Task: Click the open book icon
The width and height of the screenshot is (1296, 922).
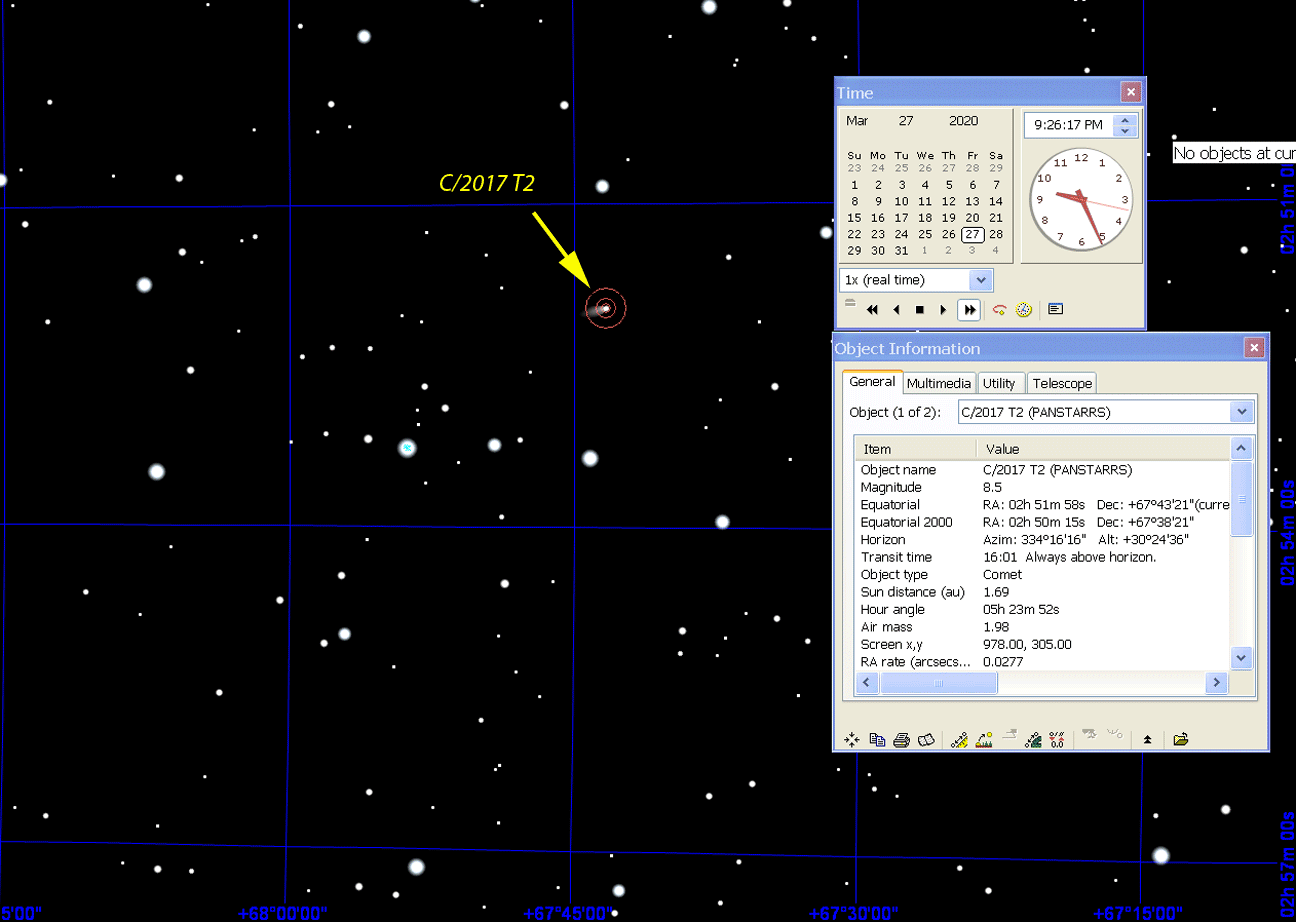Action: pyautogui.click(x=926, y=740)
